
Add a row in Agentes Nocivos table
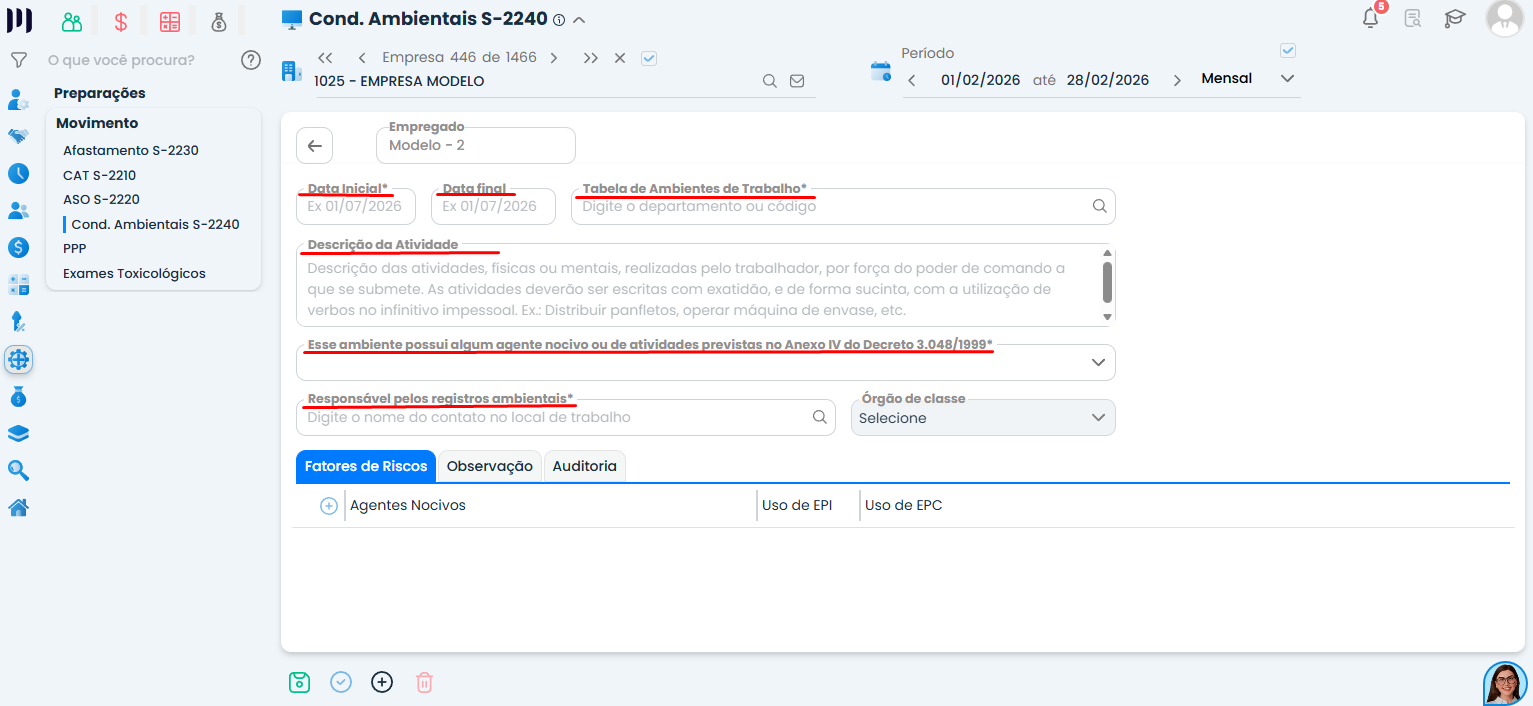coord(328,506)
